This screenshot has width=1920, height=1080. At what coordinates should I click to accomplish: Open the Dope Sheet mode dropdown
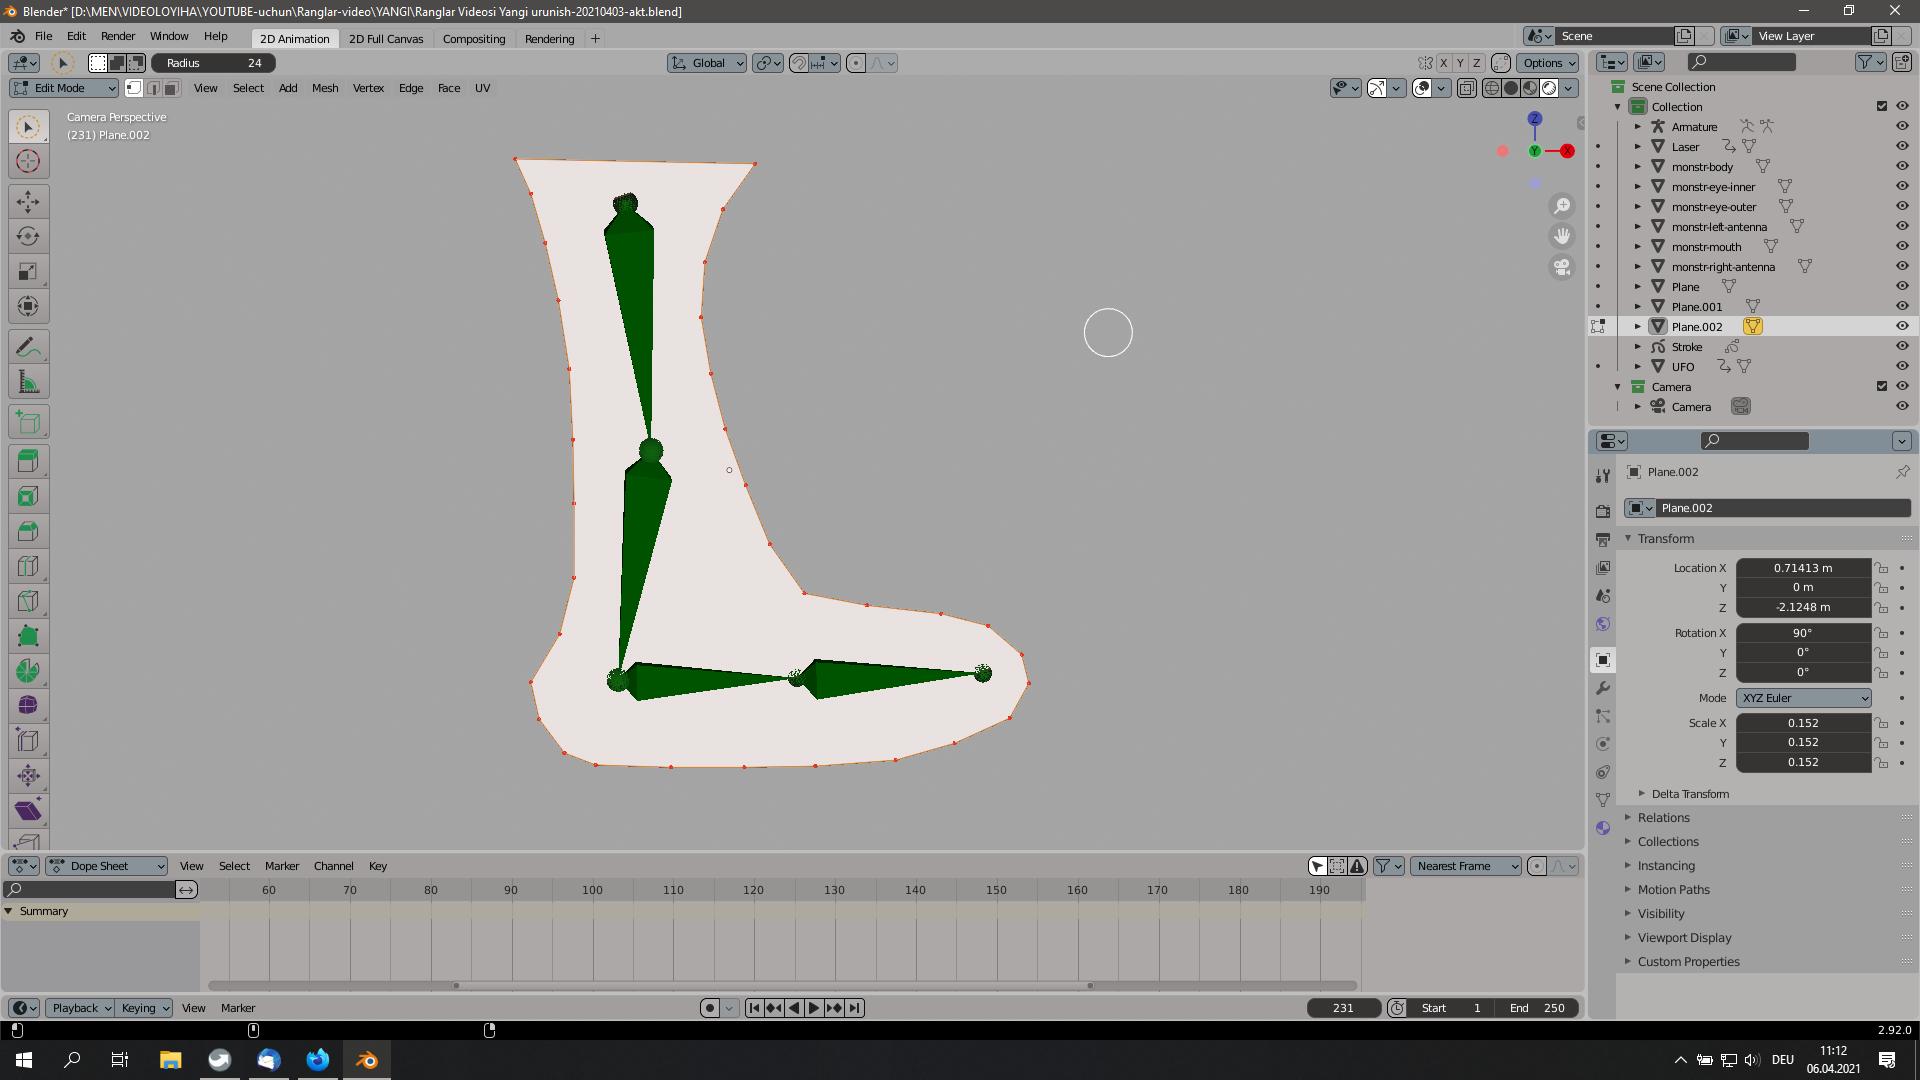click(x=107, y=866)
